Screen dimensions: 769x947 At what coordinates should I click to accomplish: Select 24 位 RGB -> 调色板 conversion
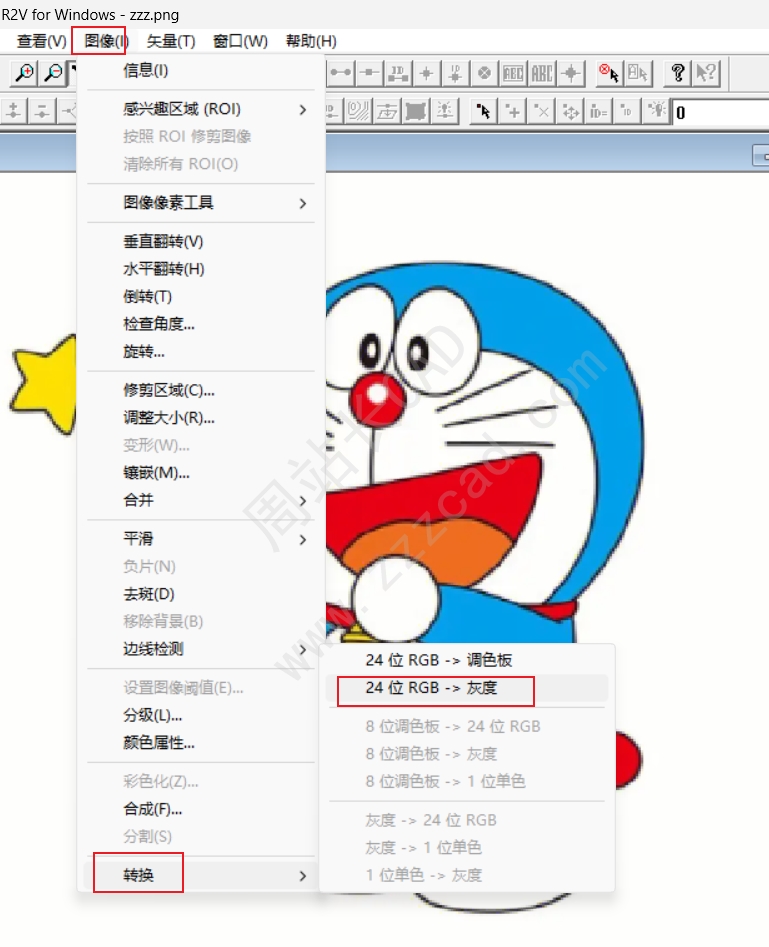466,660
